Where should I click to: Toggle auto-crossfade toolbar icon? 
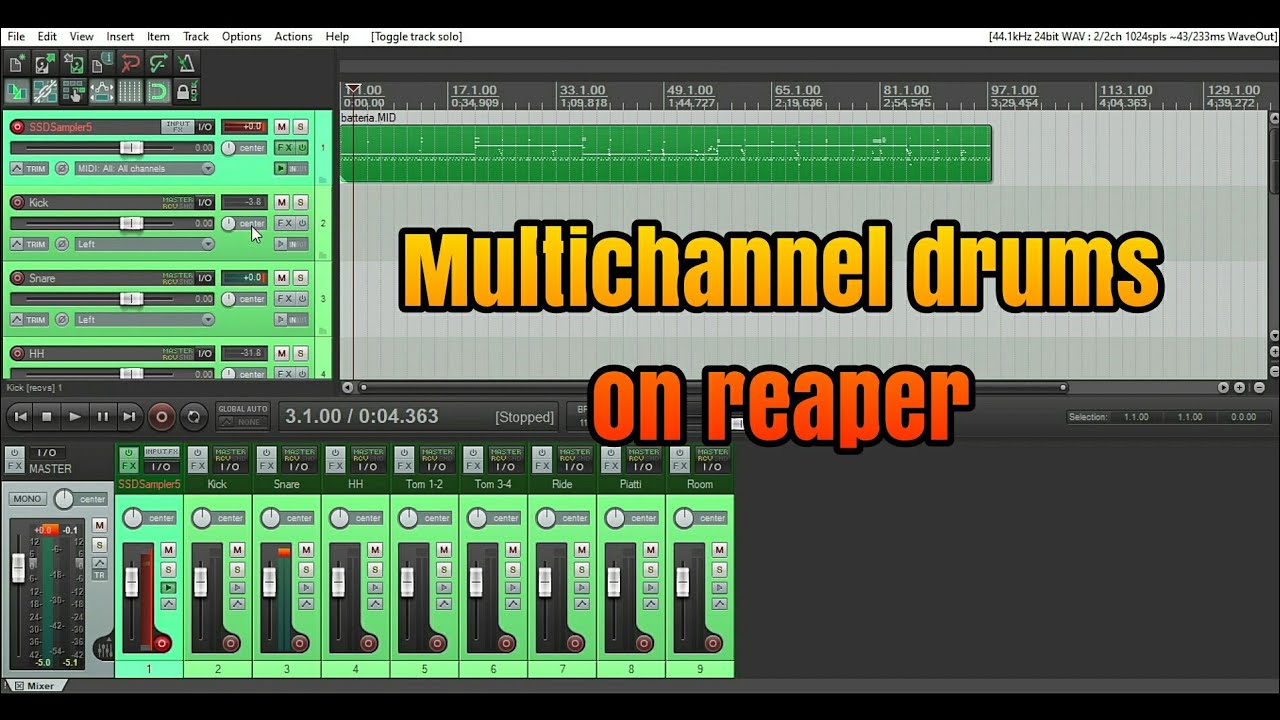tap(16, 92)
